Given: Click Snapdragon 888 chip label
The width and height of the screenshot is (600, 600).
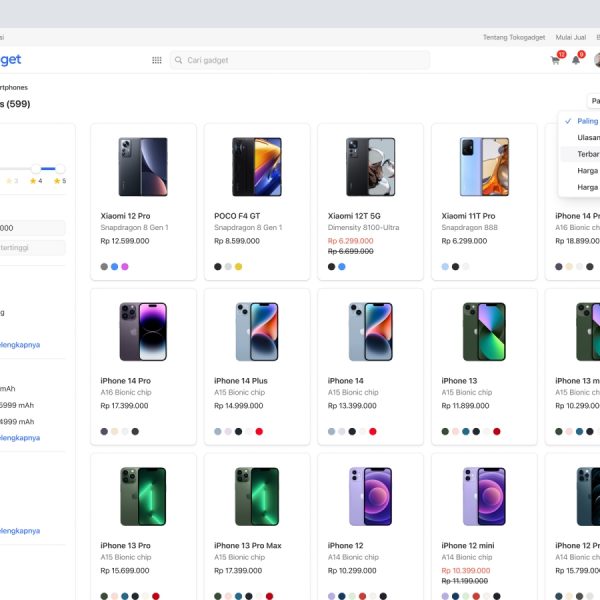Looking at the screenshot, I should (470, 228).
